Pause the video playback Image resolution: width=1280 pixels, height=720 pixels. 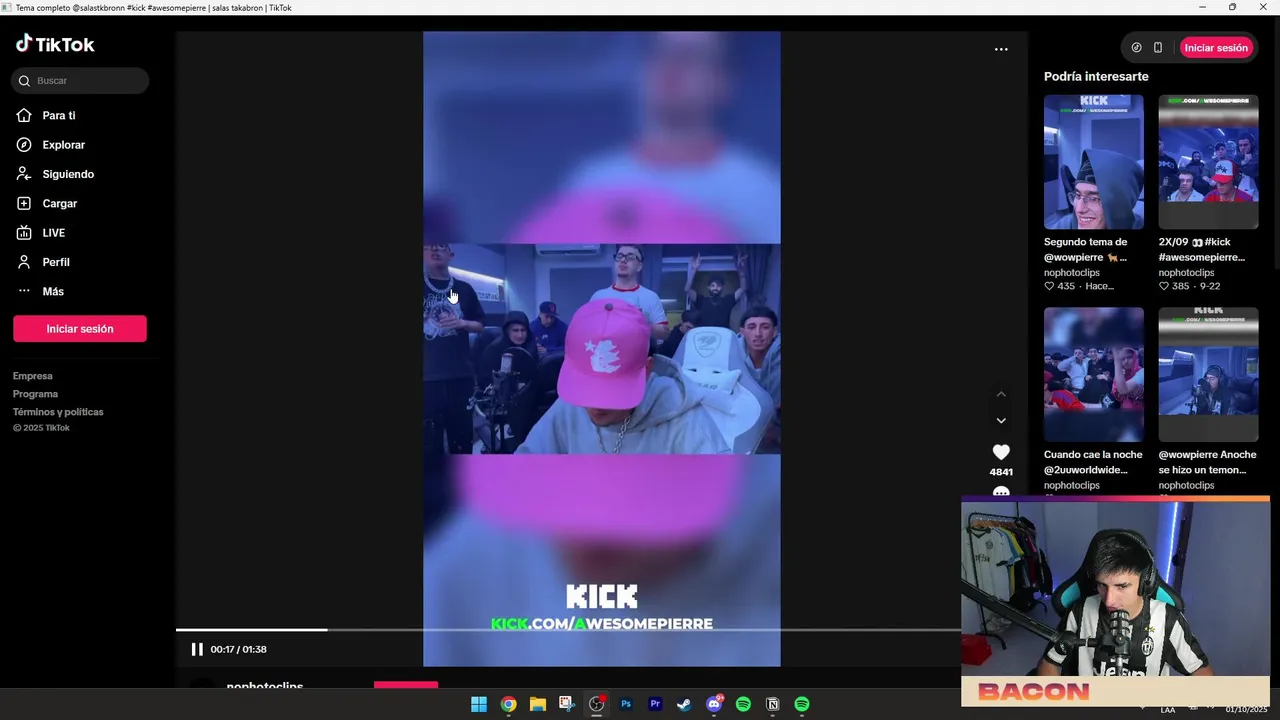pyautogui.click(x=197, y=649)
